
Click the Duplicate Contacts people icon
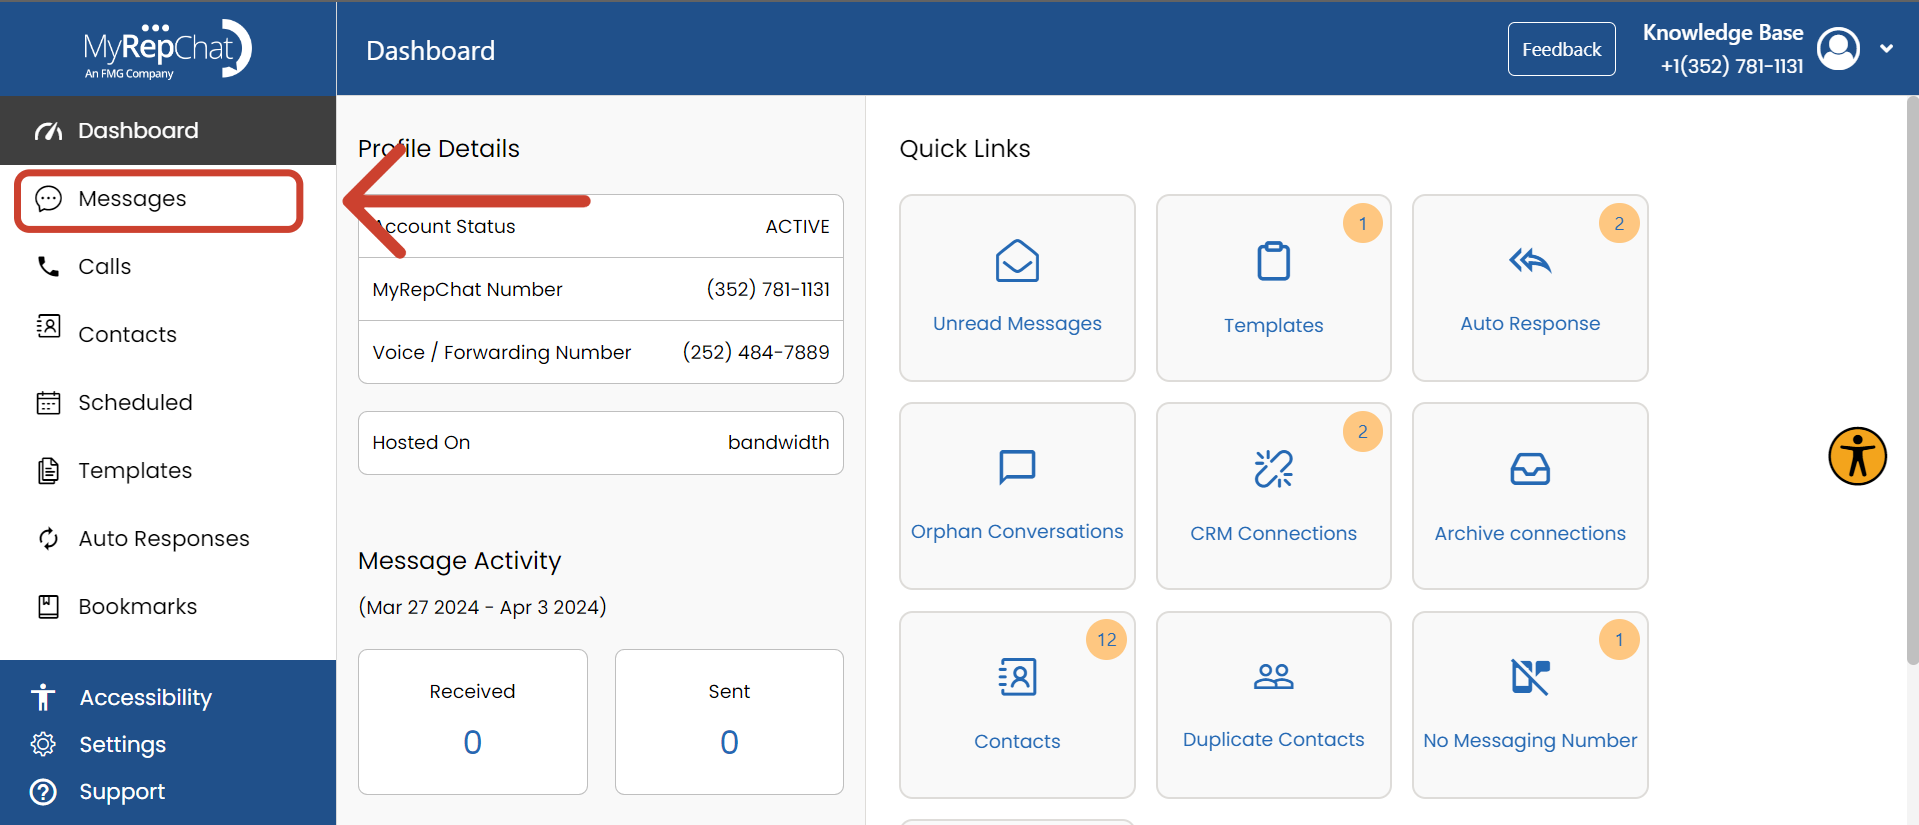pyautogui.click(x=1273, y=677)
